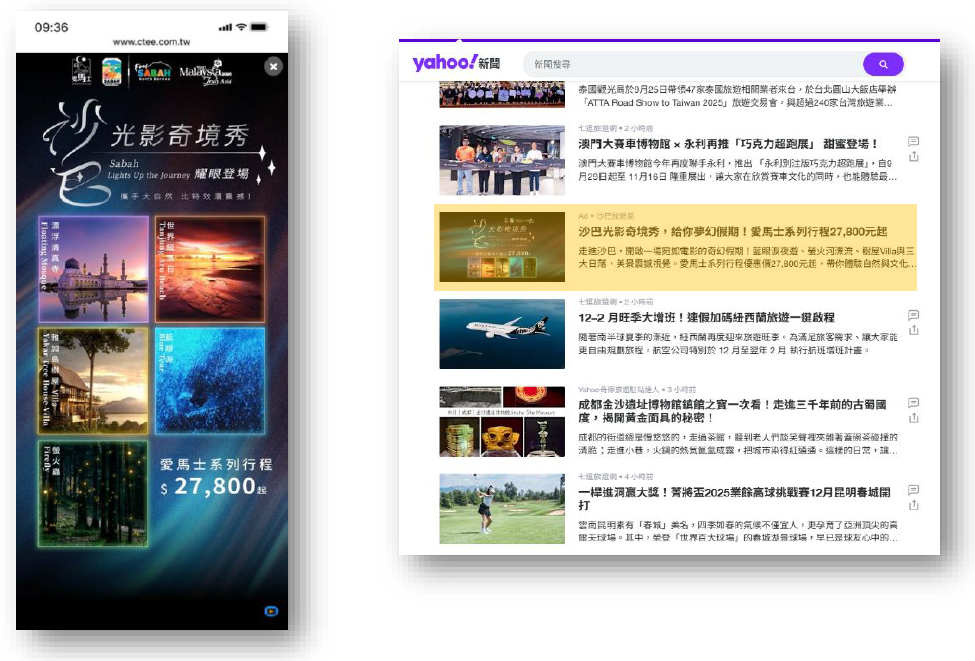Select the Floating Mosque photo tile
The height and width of the screenshot is (661, 975).
pyautogui.click(x=93, y=269)
